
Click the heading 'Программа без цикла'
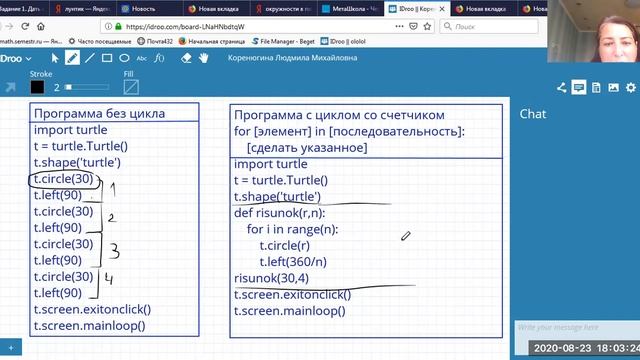point(100,113)
